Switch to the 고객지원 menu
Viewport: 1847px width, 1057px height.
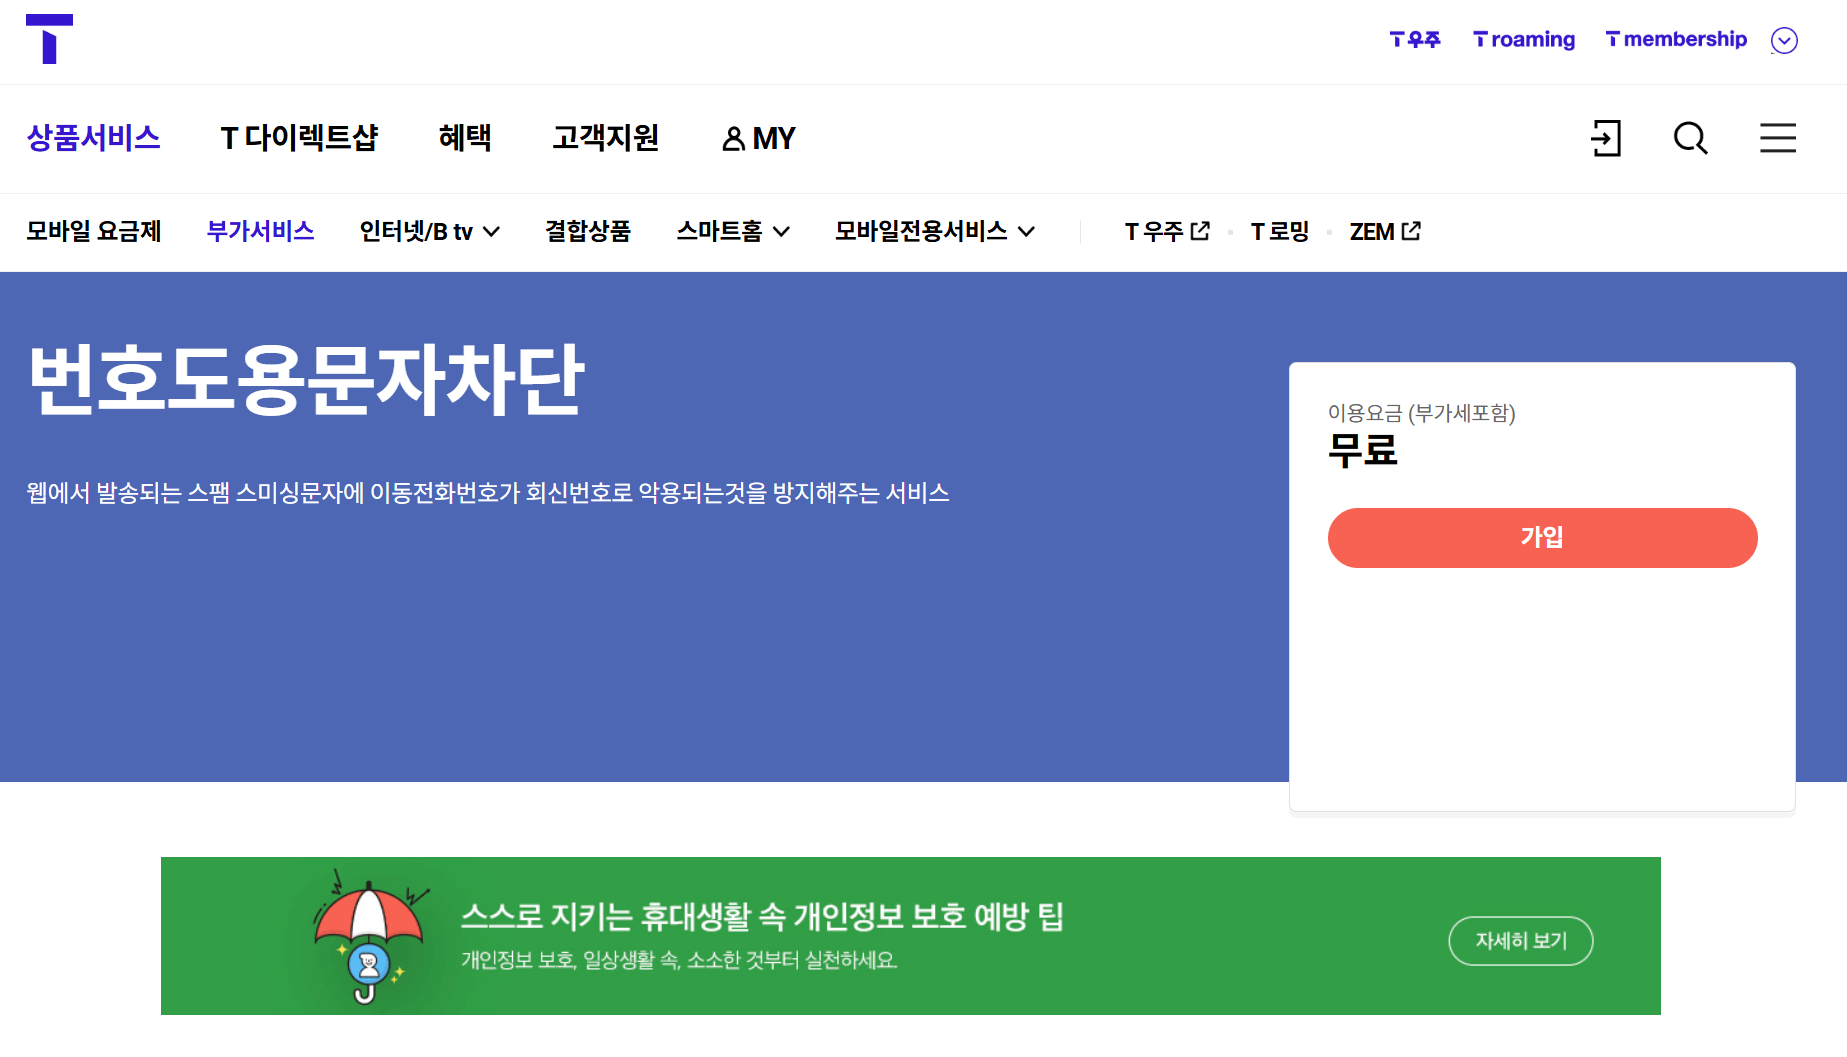605,138
